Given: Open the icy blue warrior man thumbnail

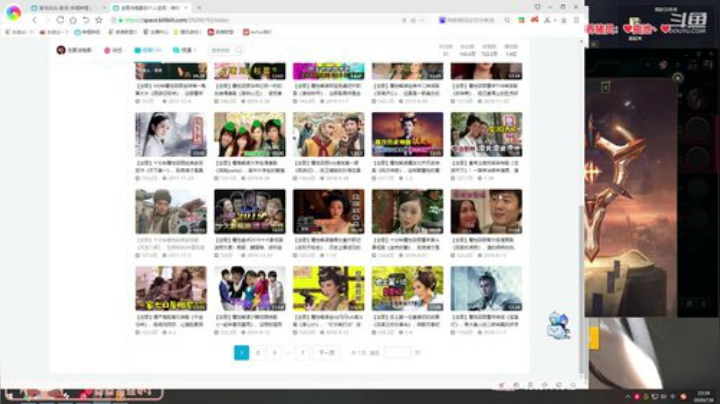Looking at the screenshot, I should [486, 289].
